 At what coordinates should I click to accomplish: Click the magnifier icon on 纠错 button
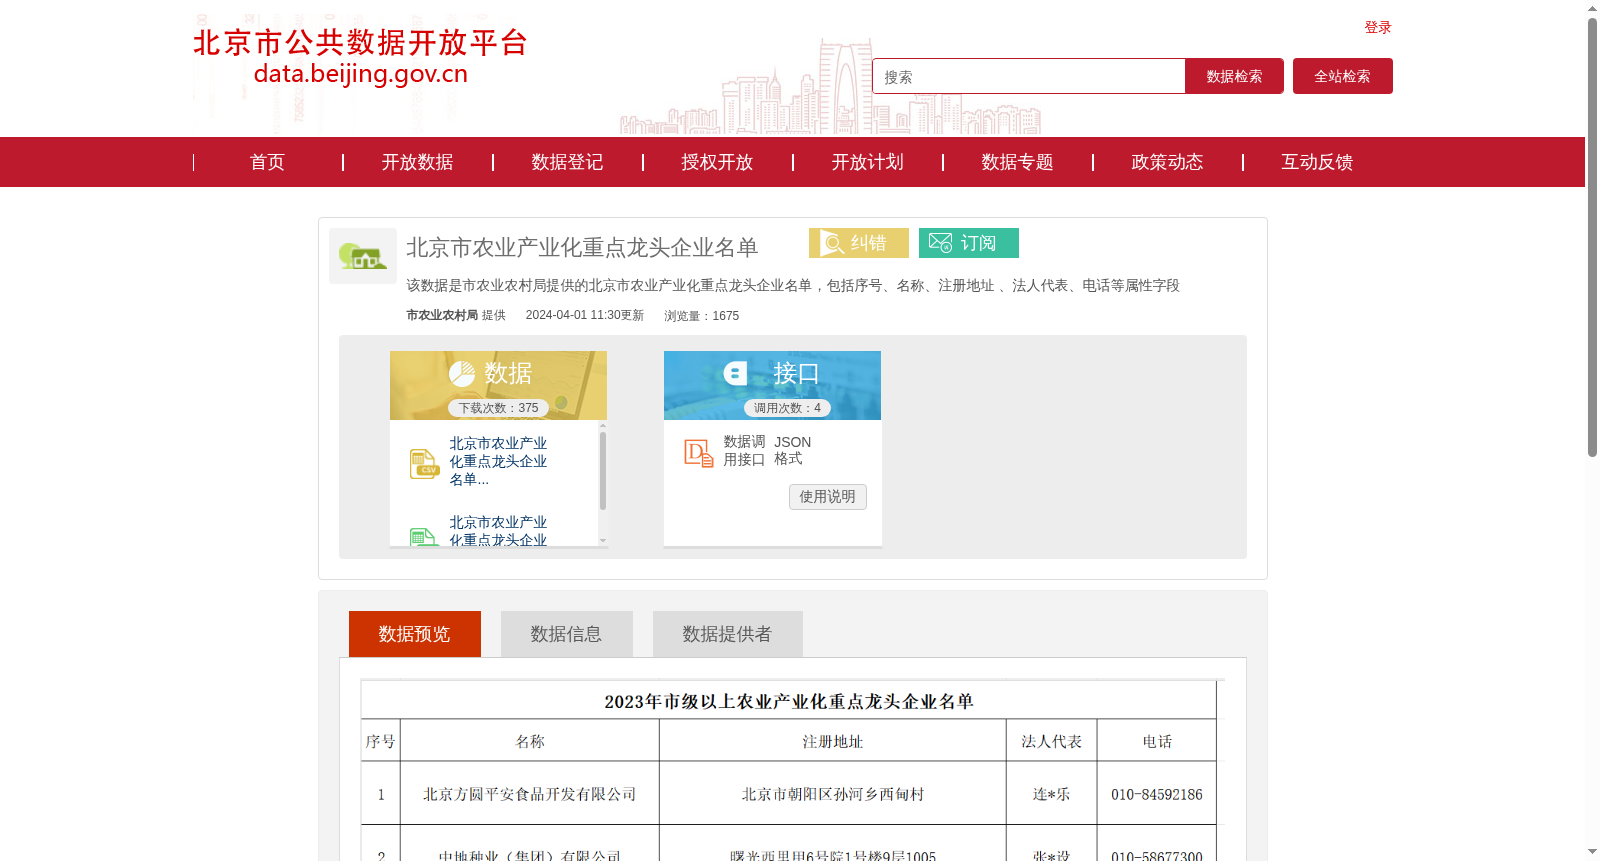tap(832, 243)
